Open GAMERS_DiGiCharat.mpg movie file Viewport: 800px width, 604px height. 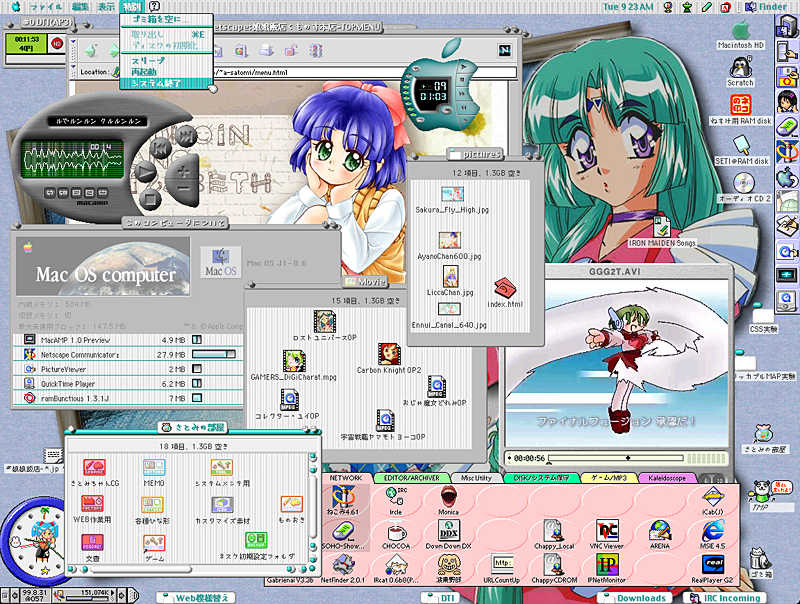point(293,361)
